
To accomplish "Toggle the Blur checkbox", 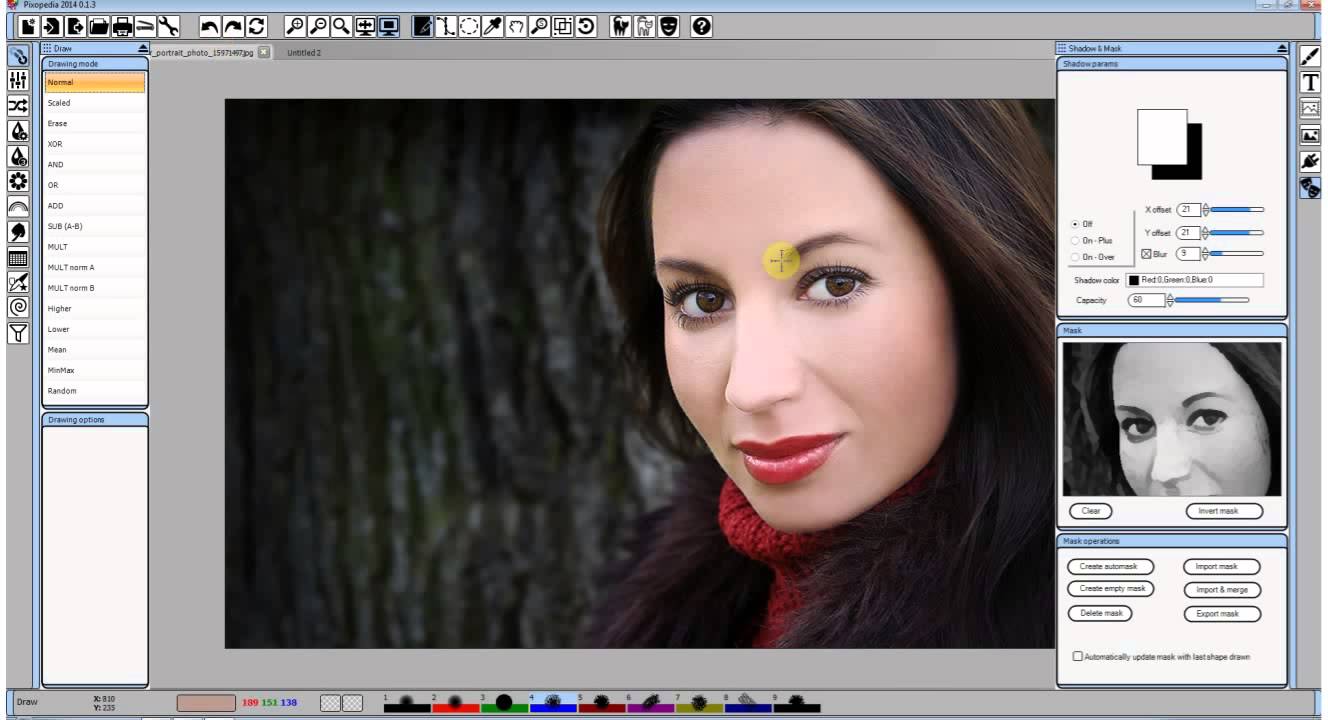I will [1146, 254].
